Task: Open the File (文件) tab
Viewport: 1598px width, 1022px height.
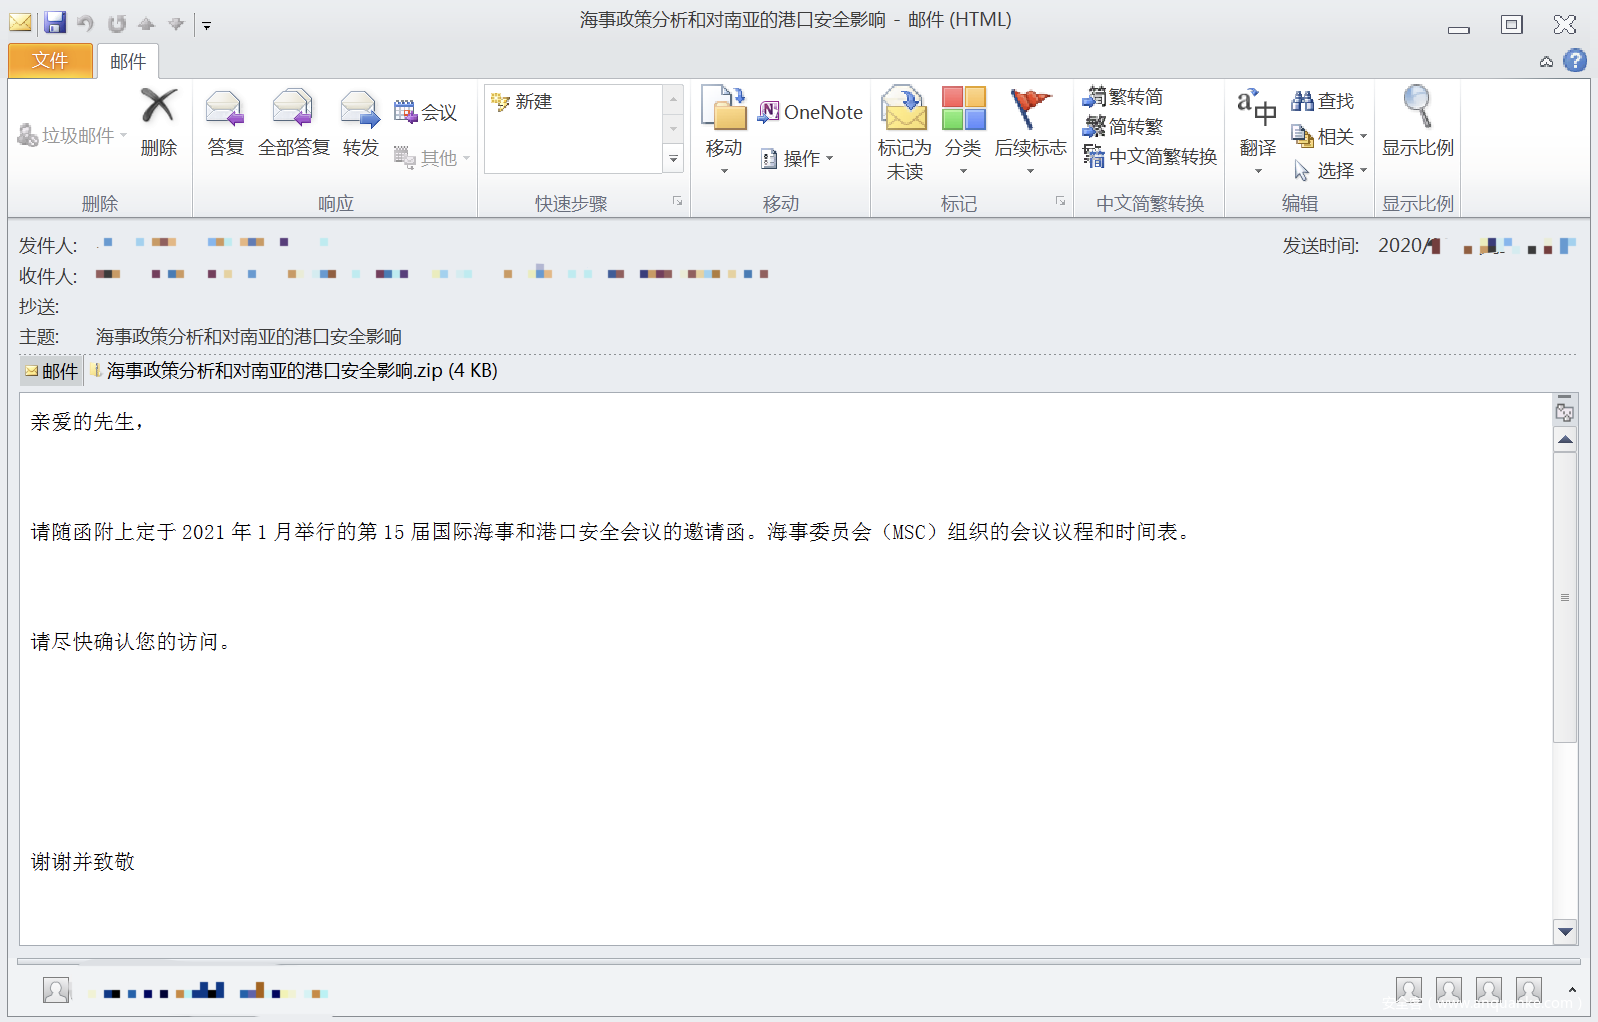Action: coord(50,61)
